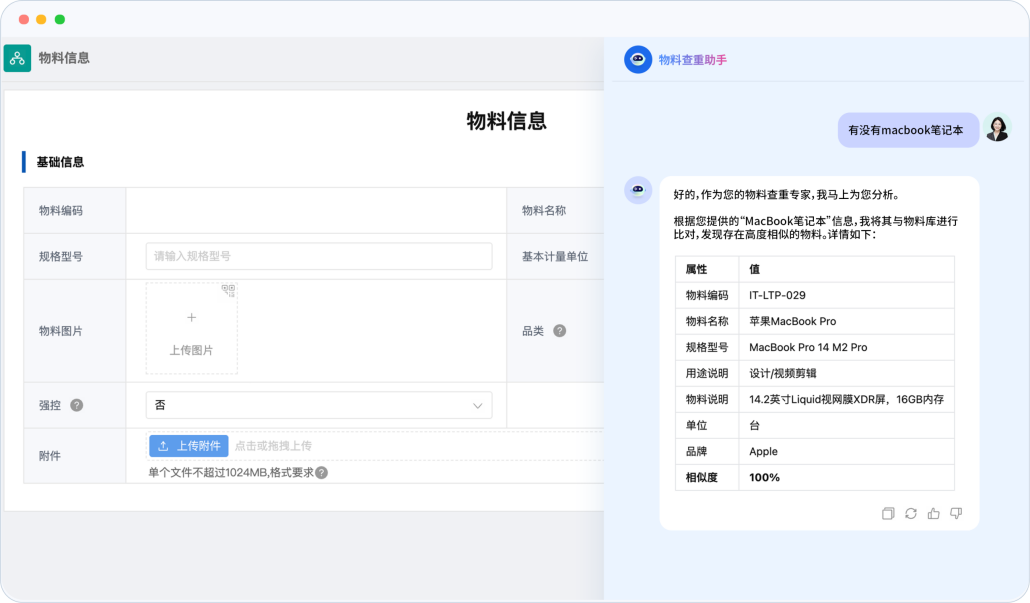Open the help icon after 格式要求
The image size is (1030, 603).
pyautogui.click(x=321, y=472)
